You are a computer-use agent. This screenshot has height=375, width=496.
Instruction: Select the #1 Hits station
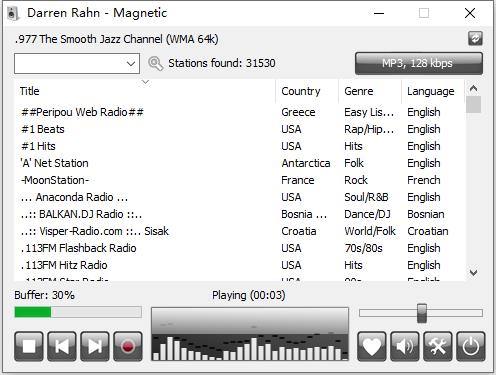(239, 146)
